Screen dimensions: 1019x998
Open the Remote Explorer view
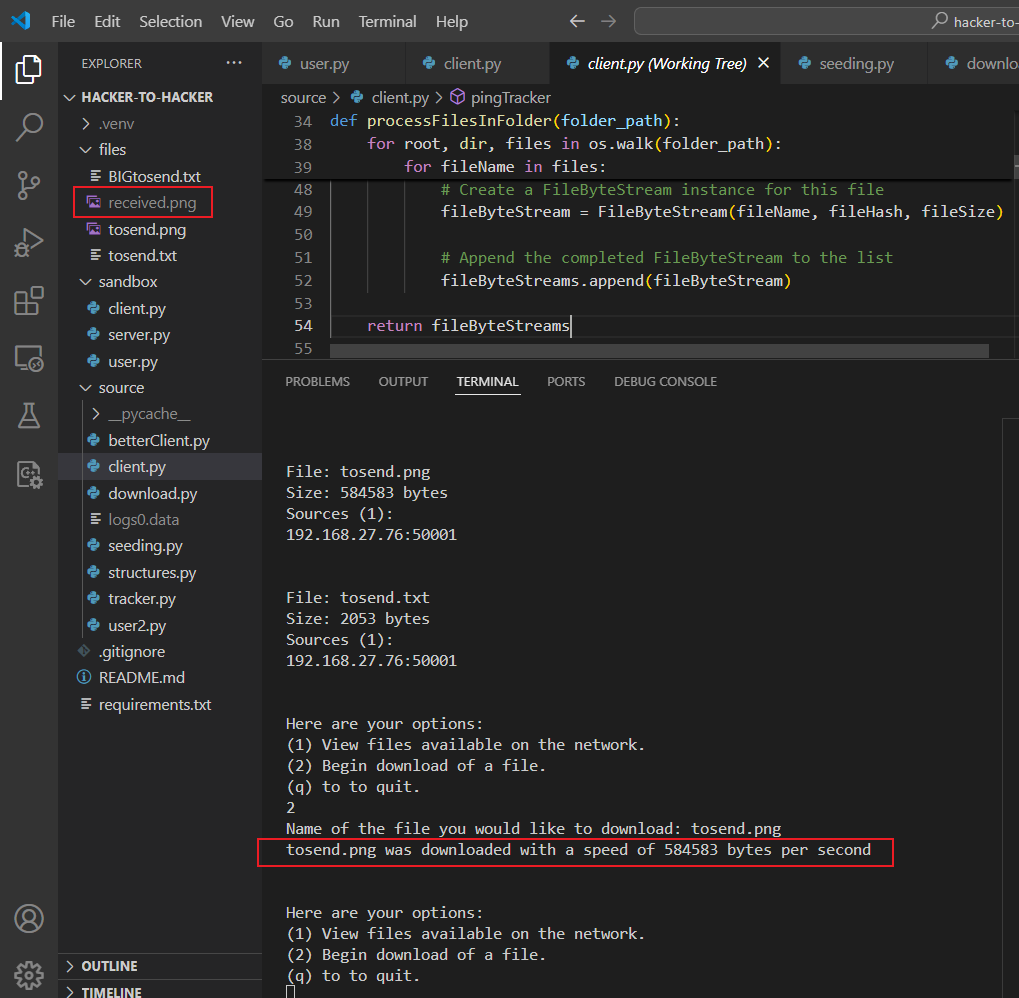29,358
